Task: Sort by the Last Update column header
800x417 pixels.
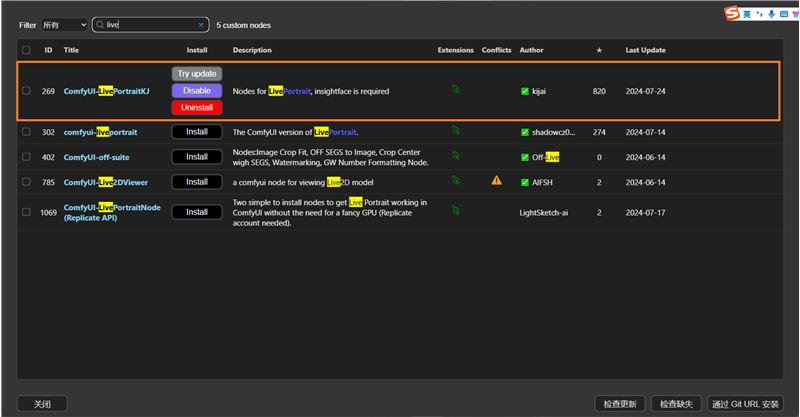Action: pos(645,50)
